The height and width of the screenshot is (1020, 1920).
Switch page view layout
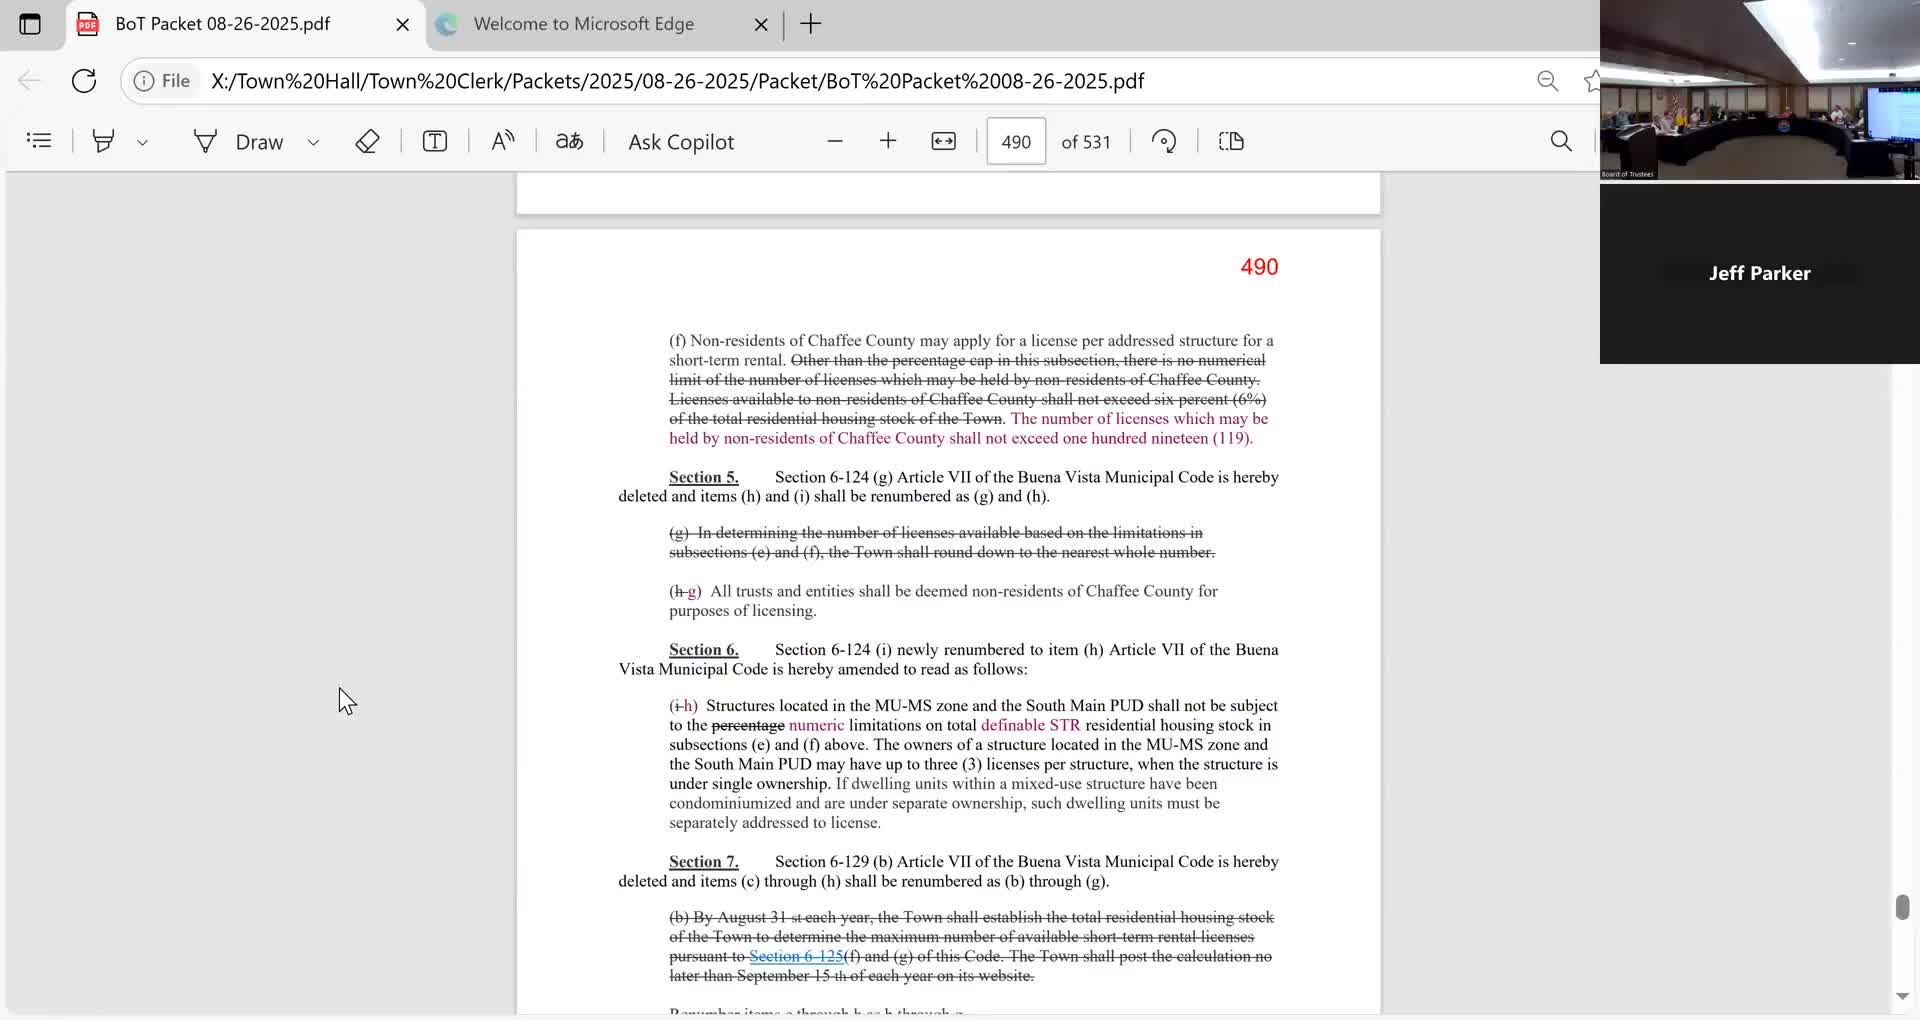tap(1231, 141)
